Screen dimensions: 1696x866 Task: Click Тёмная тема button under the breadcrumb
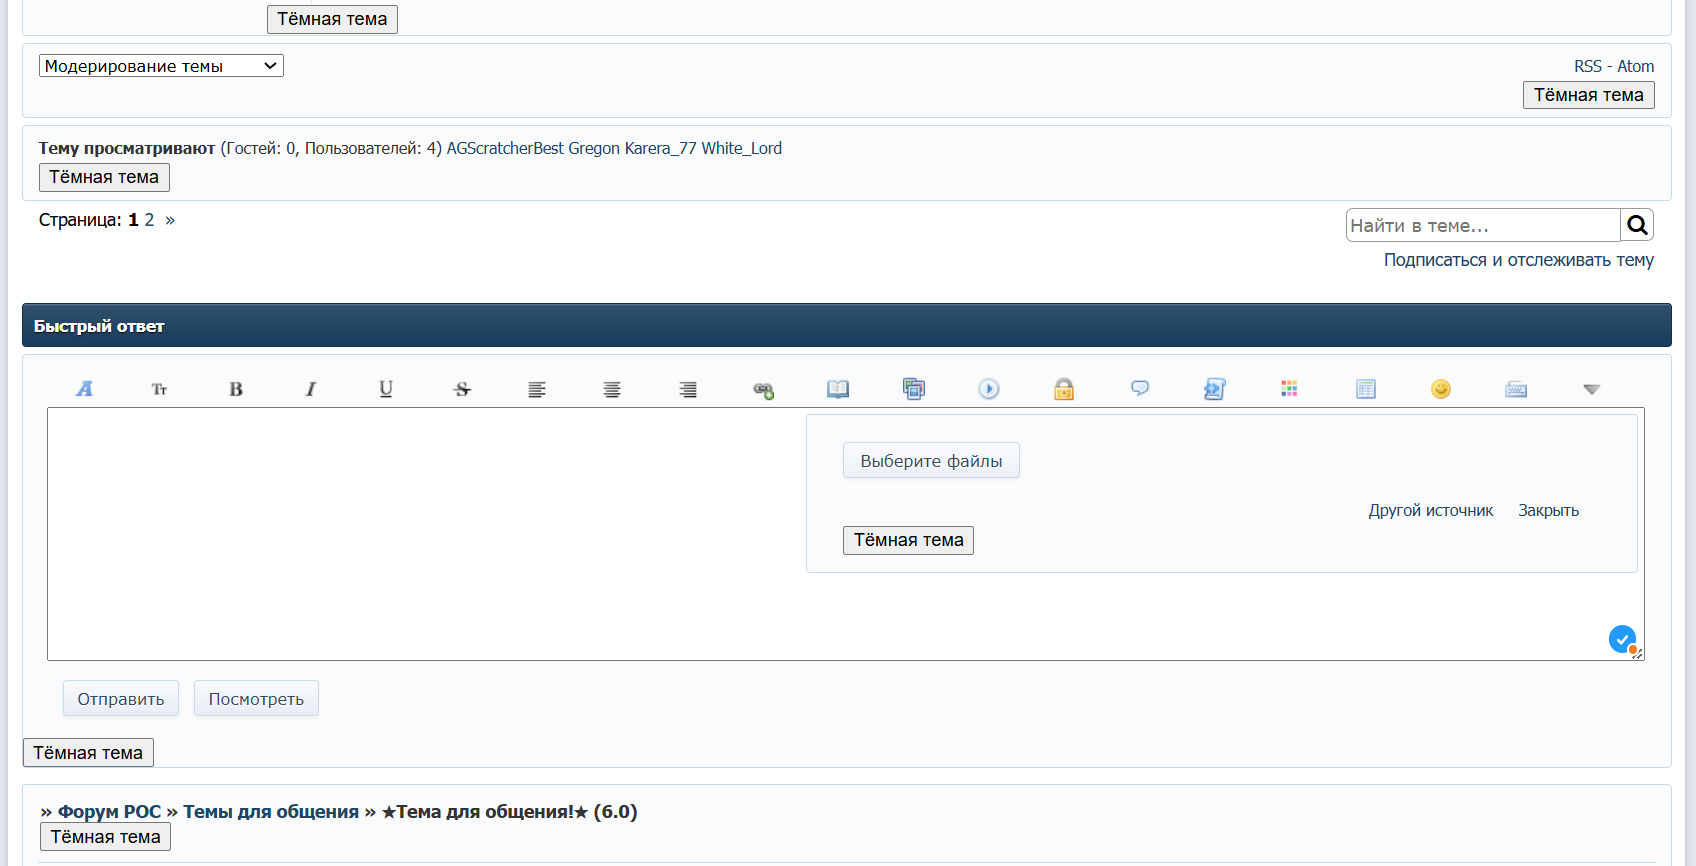(x=105, y=837)
